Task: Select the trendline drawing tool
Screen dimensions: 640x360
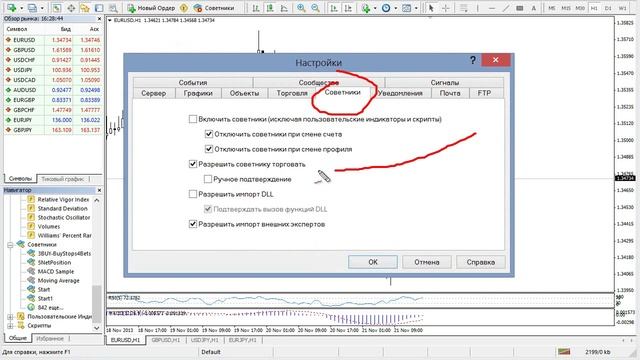Action: [505, 8]
